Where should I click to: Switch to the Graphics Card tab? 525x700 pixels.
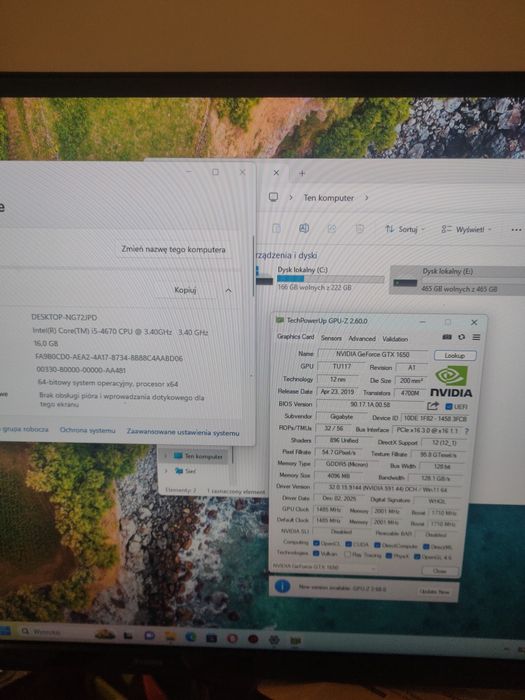(x=296, y=337)
